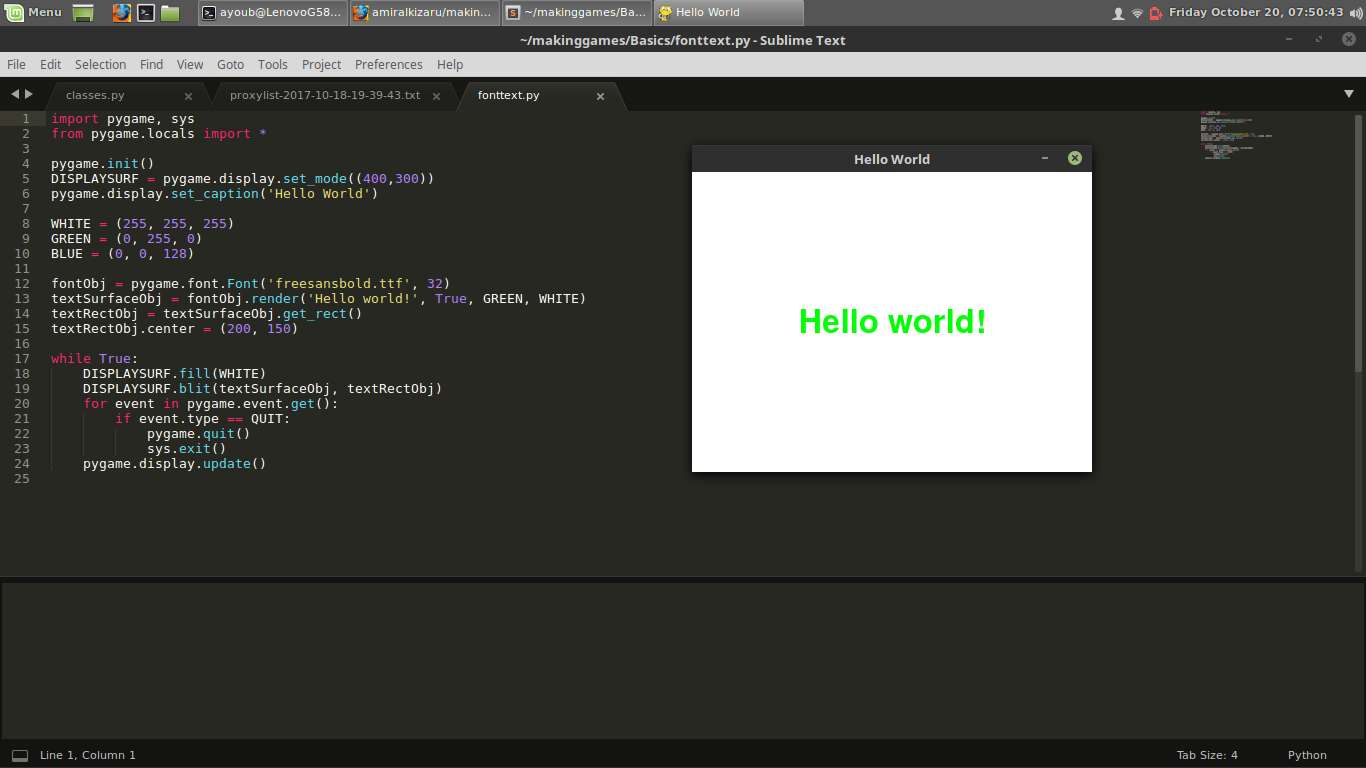Restore the Sublime Text window size
The width and height of the screenshot is (1366, 768).
(1319, 39)
